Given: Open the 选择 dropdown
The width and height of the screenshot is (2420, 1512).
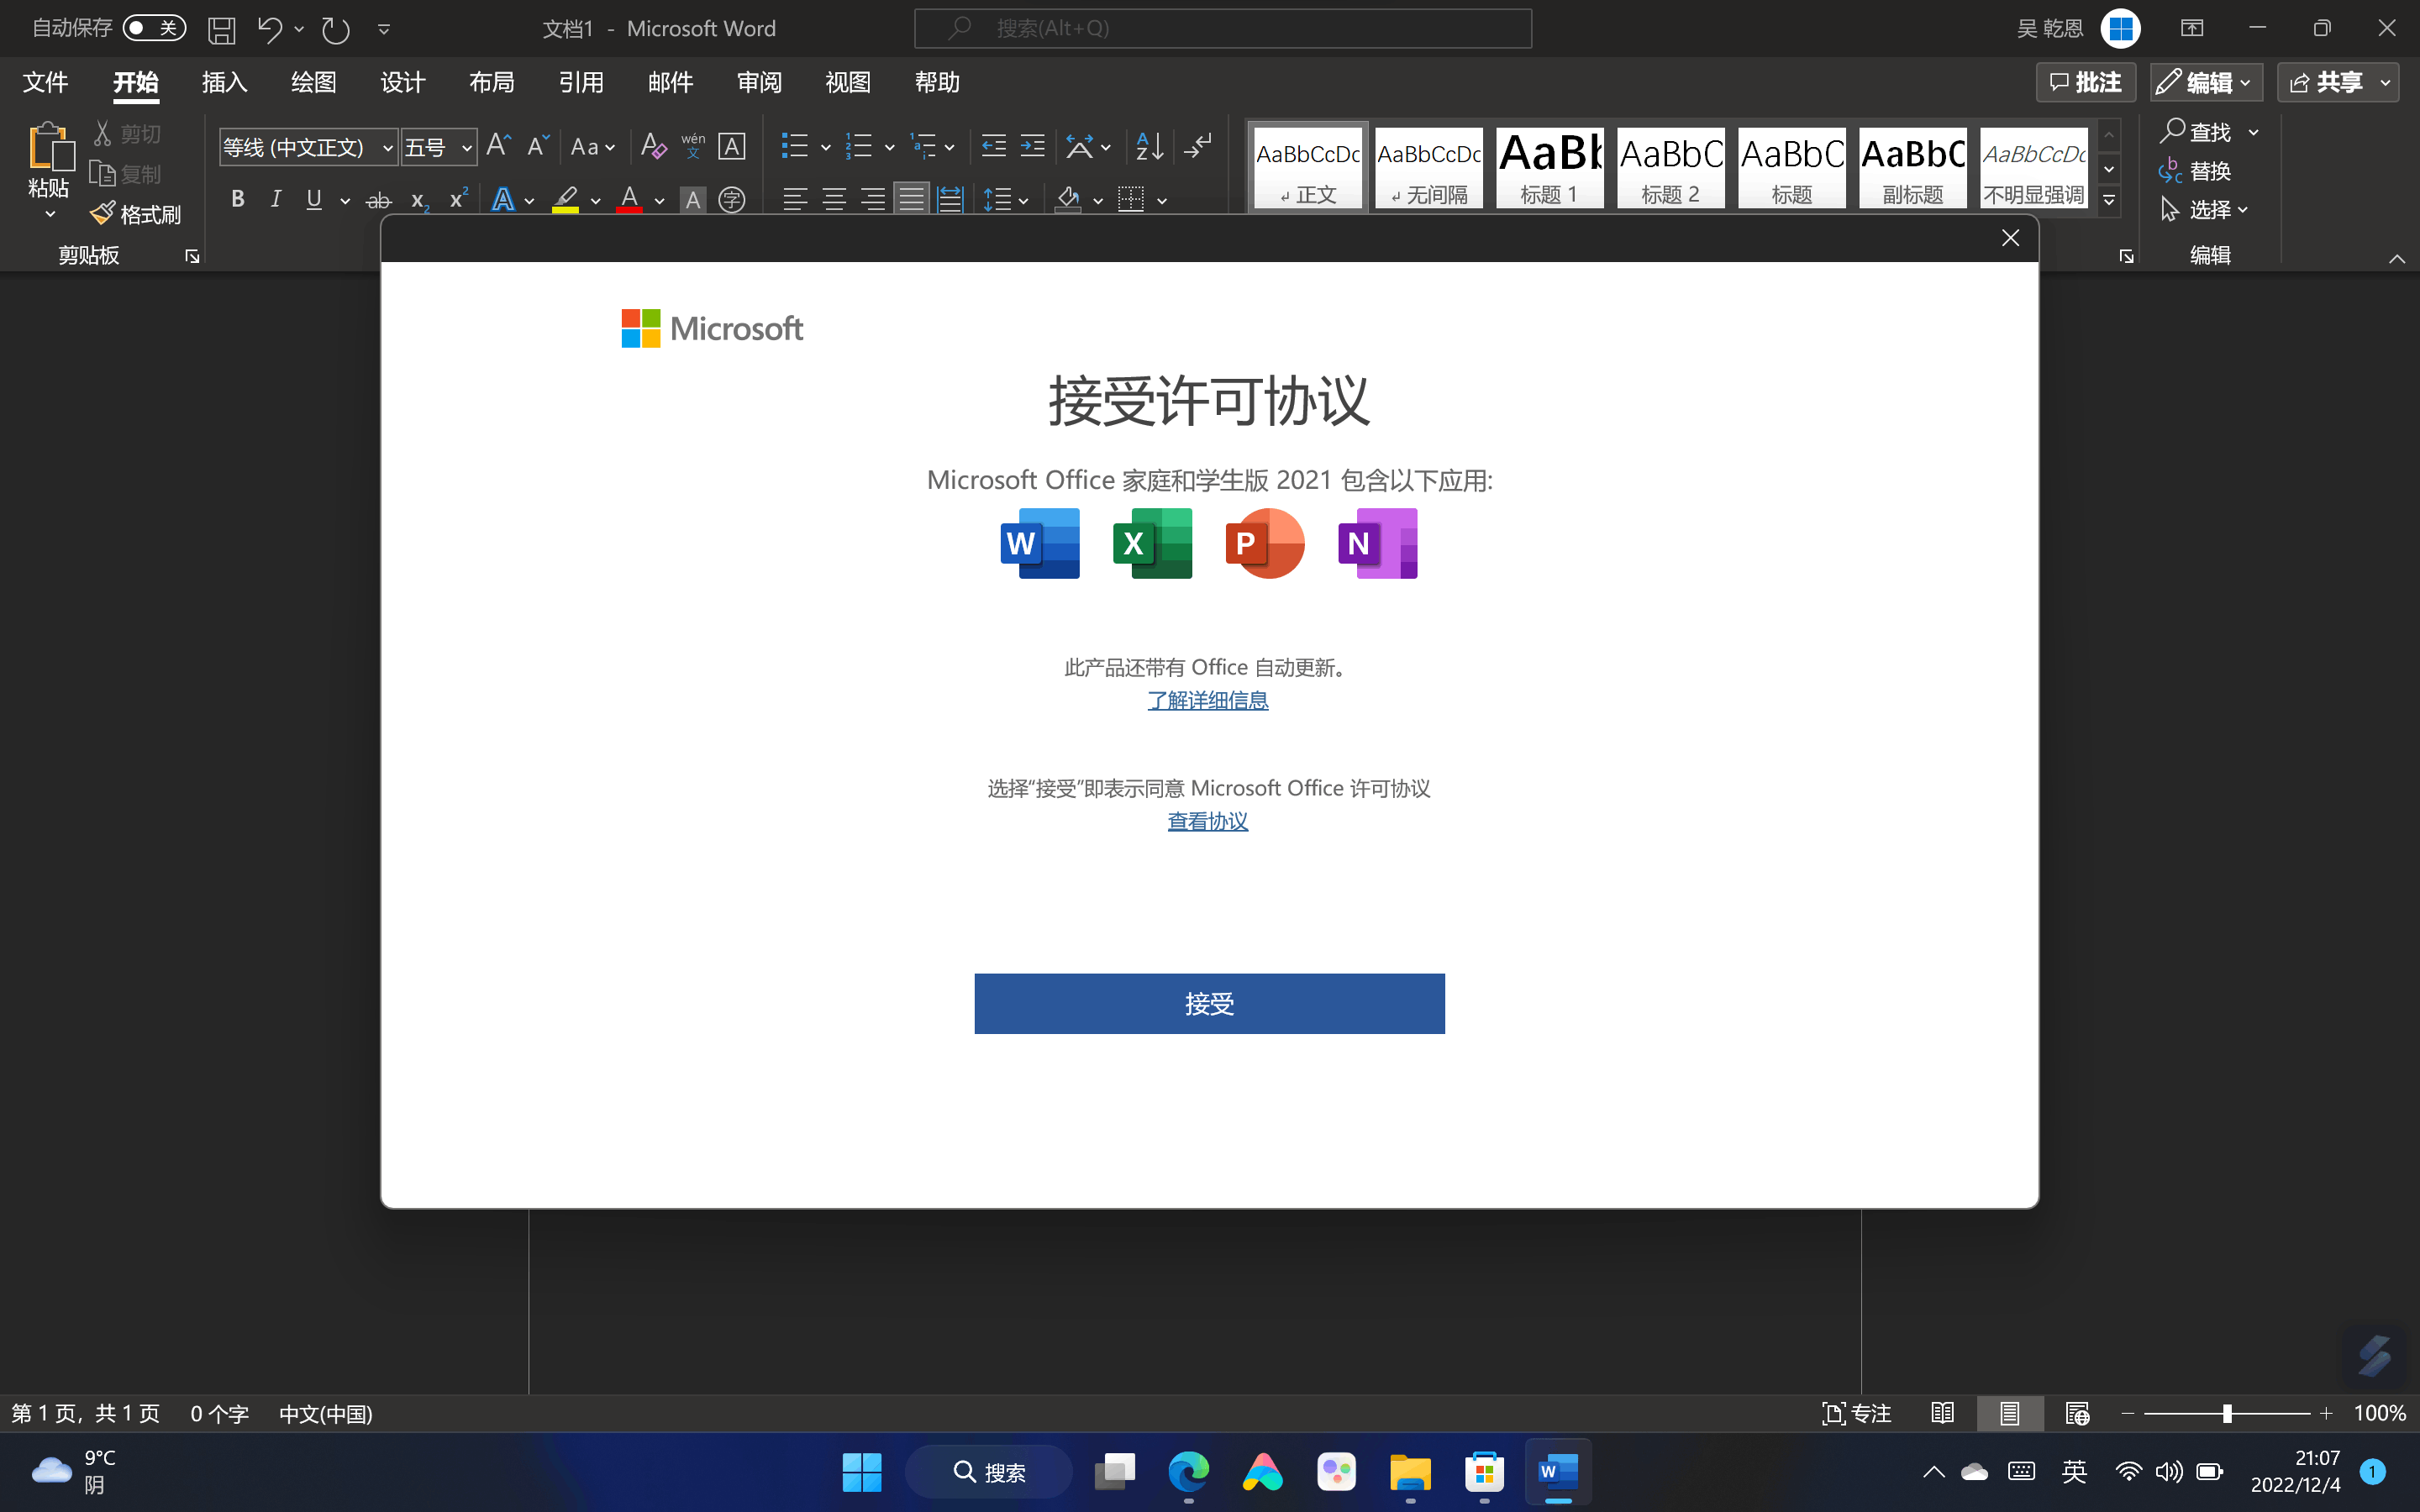Looking at the screenshot, I should [x=2205, y=210].
